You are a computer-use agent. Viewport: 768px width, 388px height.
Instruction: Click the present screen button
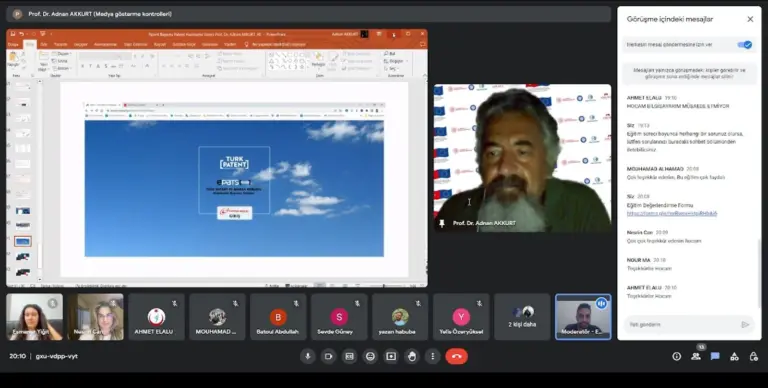point(391,356)
